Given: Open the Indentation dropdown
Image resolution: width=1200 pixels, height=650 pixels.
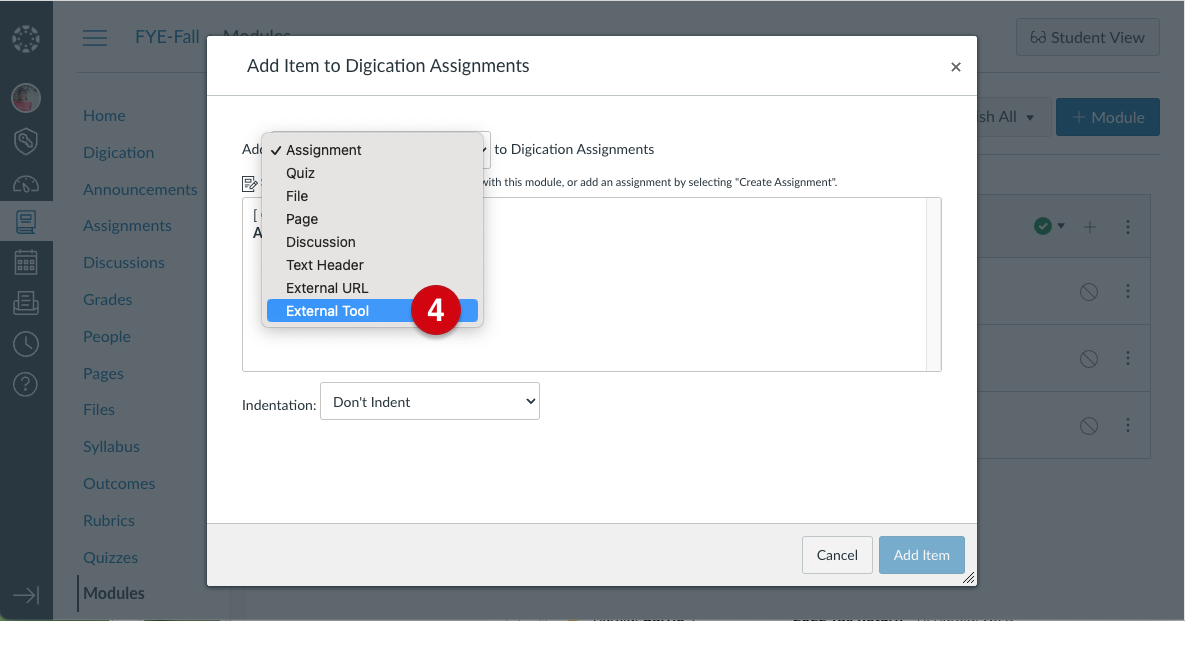Looking at the screenshot, I should pos(430,401).
